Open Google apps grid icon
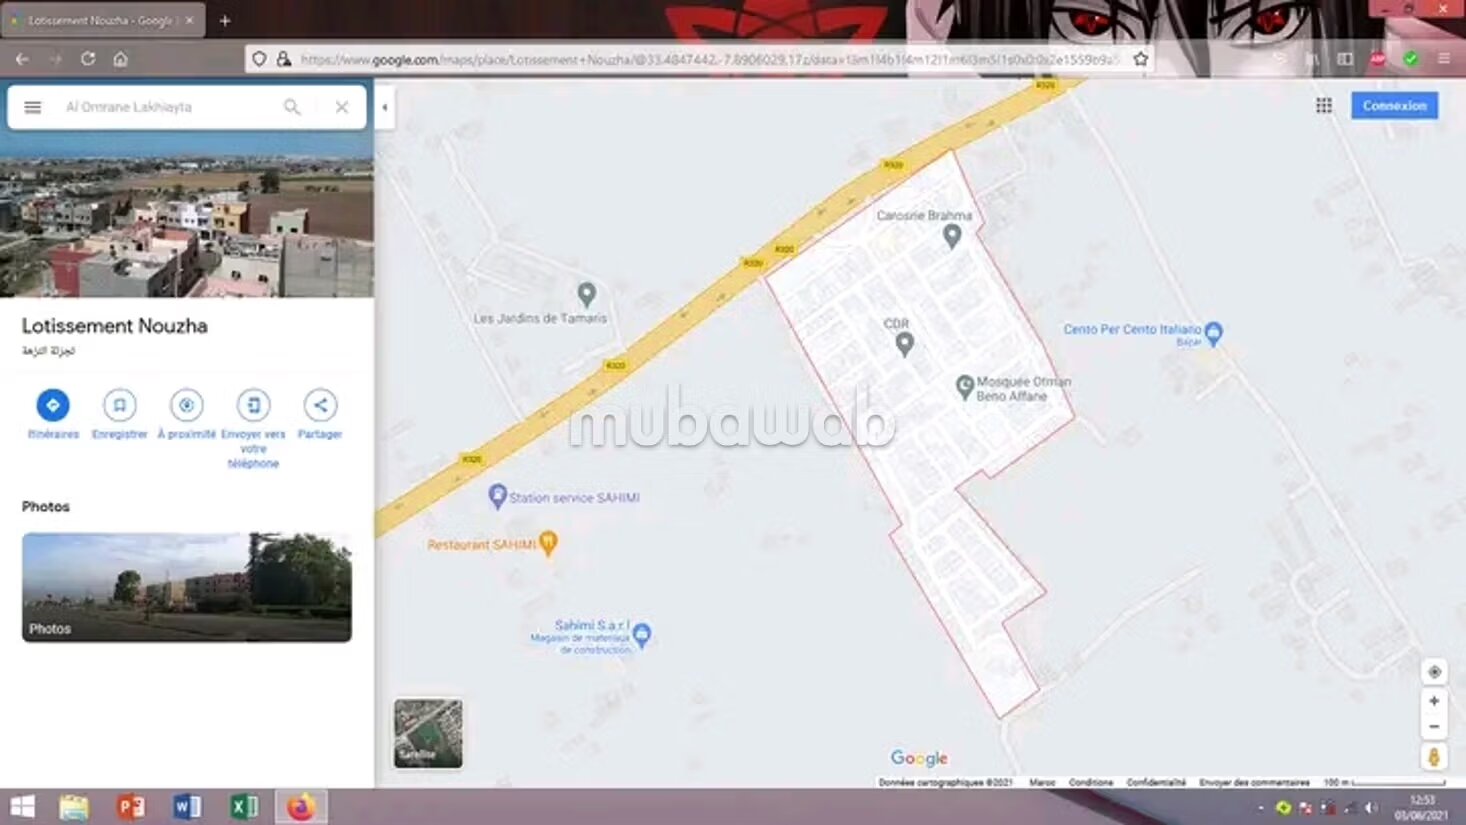The height and width of the screenshot is (825, 1466). (1324, 105)
